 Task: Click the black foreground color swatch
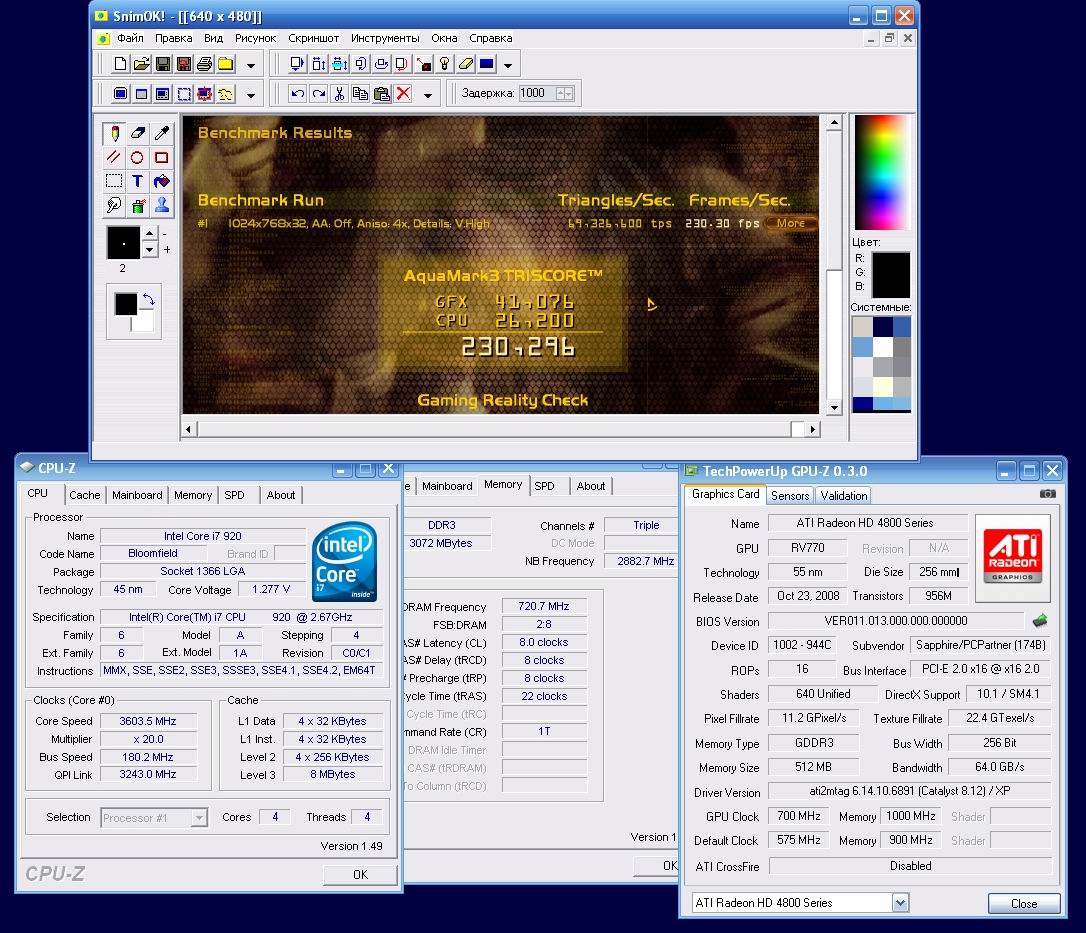125,303
